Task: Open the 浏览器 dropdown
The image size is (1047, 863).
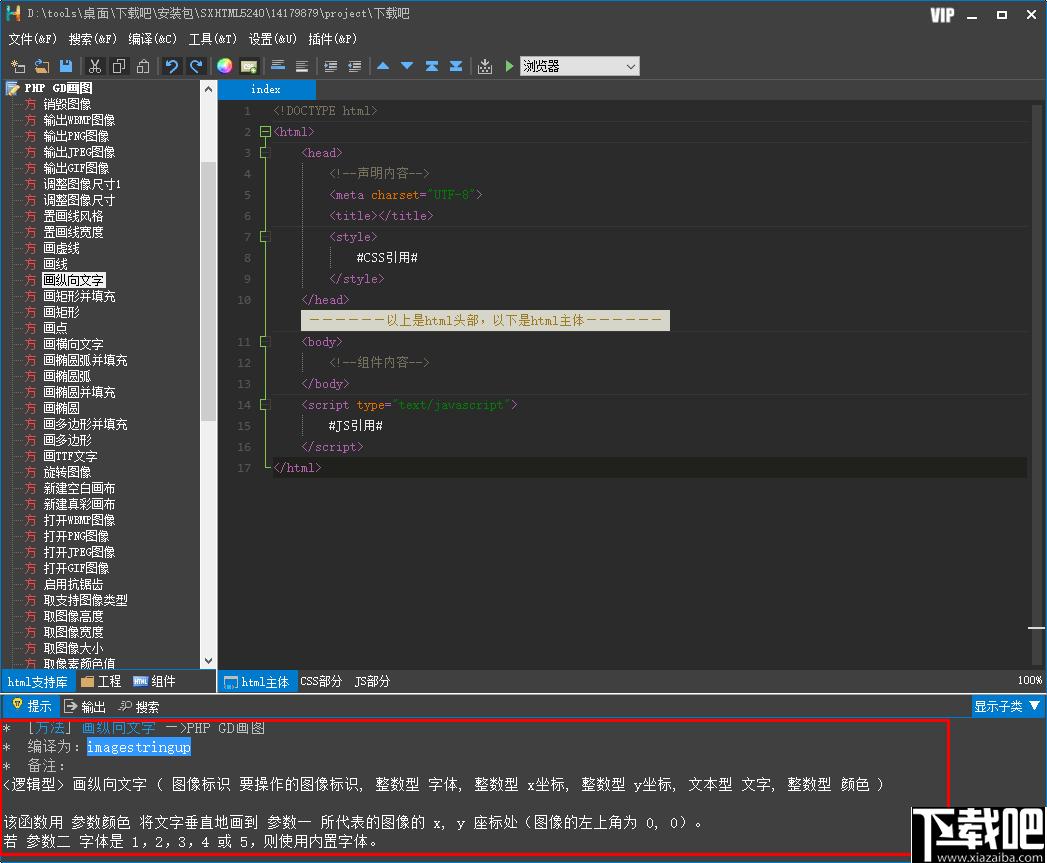Action: click(x=580, y=66)
